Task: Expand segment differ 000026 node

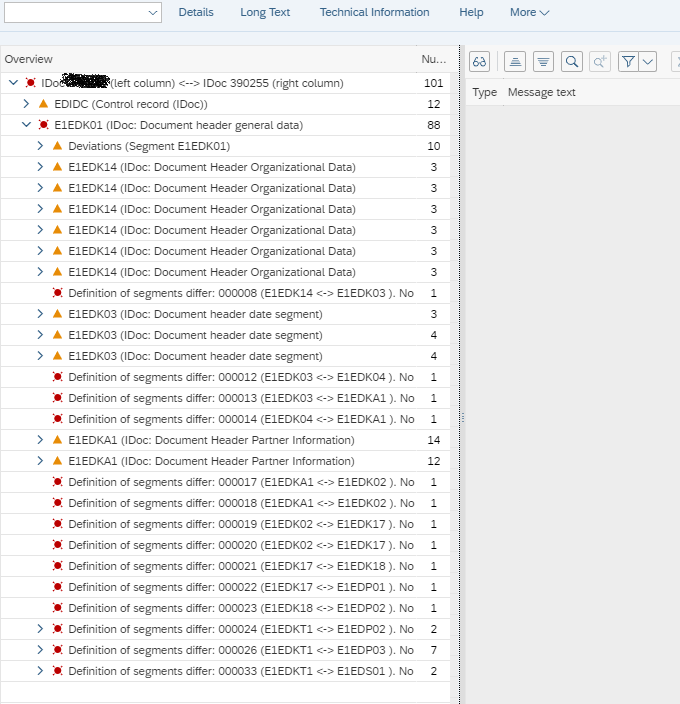Action: [x=41, y=650]
